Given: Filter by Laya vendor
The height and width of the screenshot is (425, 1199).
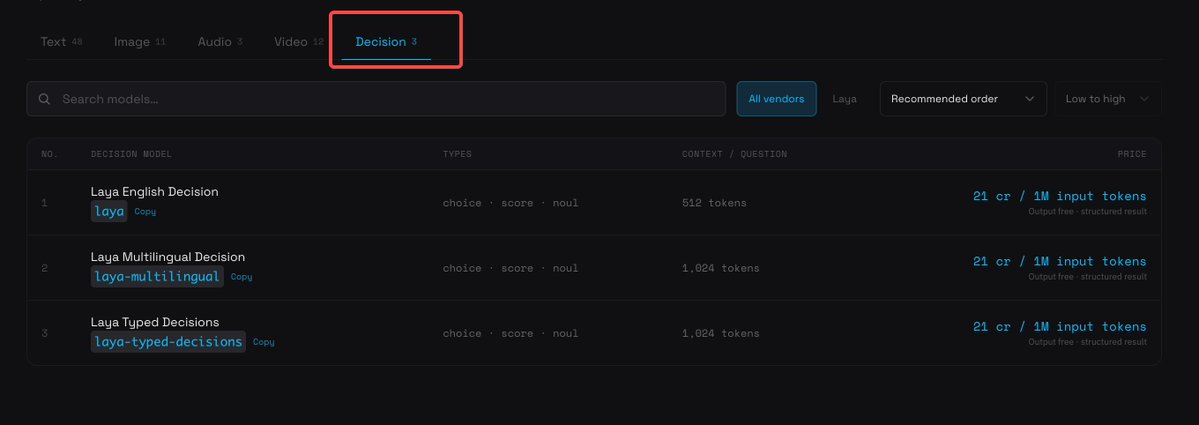Looking at the screenshot, I should (x=844, y=99).
